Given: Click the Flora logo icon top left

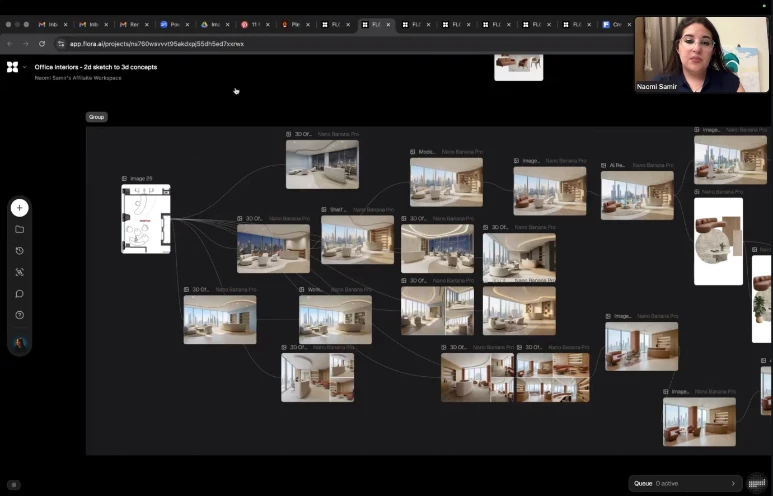Looking at the screenshot, I should pos(12,67).
